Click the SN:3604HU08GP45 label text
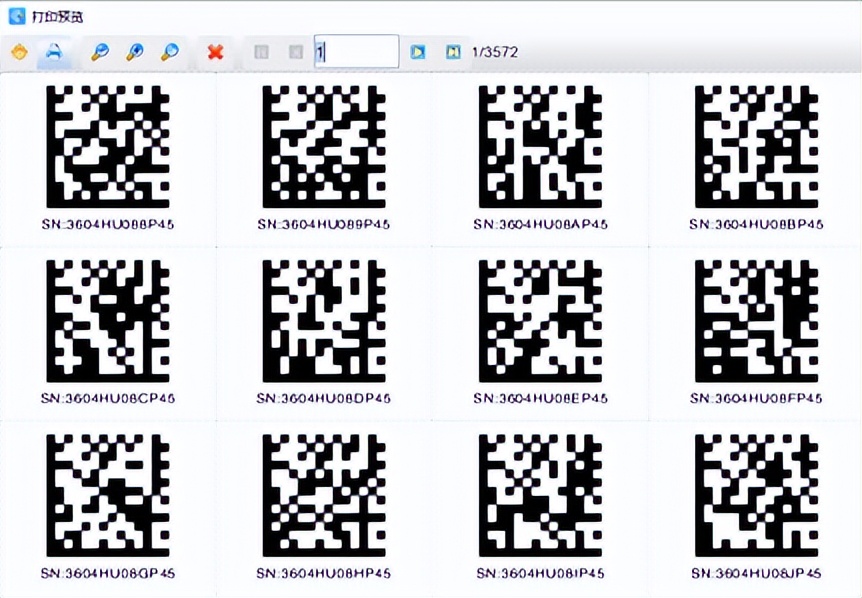Image resolution: width=862 pixels, height=598 pixels. coord(108,573)
